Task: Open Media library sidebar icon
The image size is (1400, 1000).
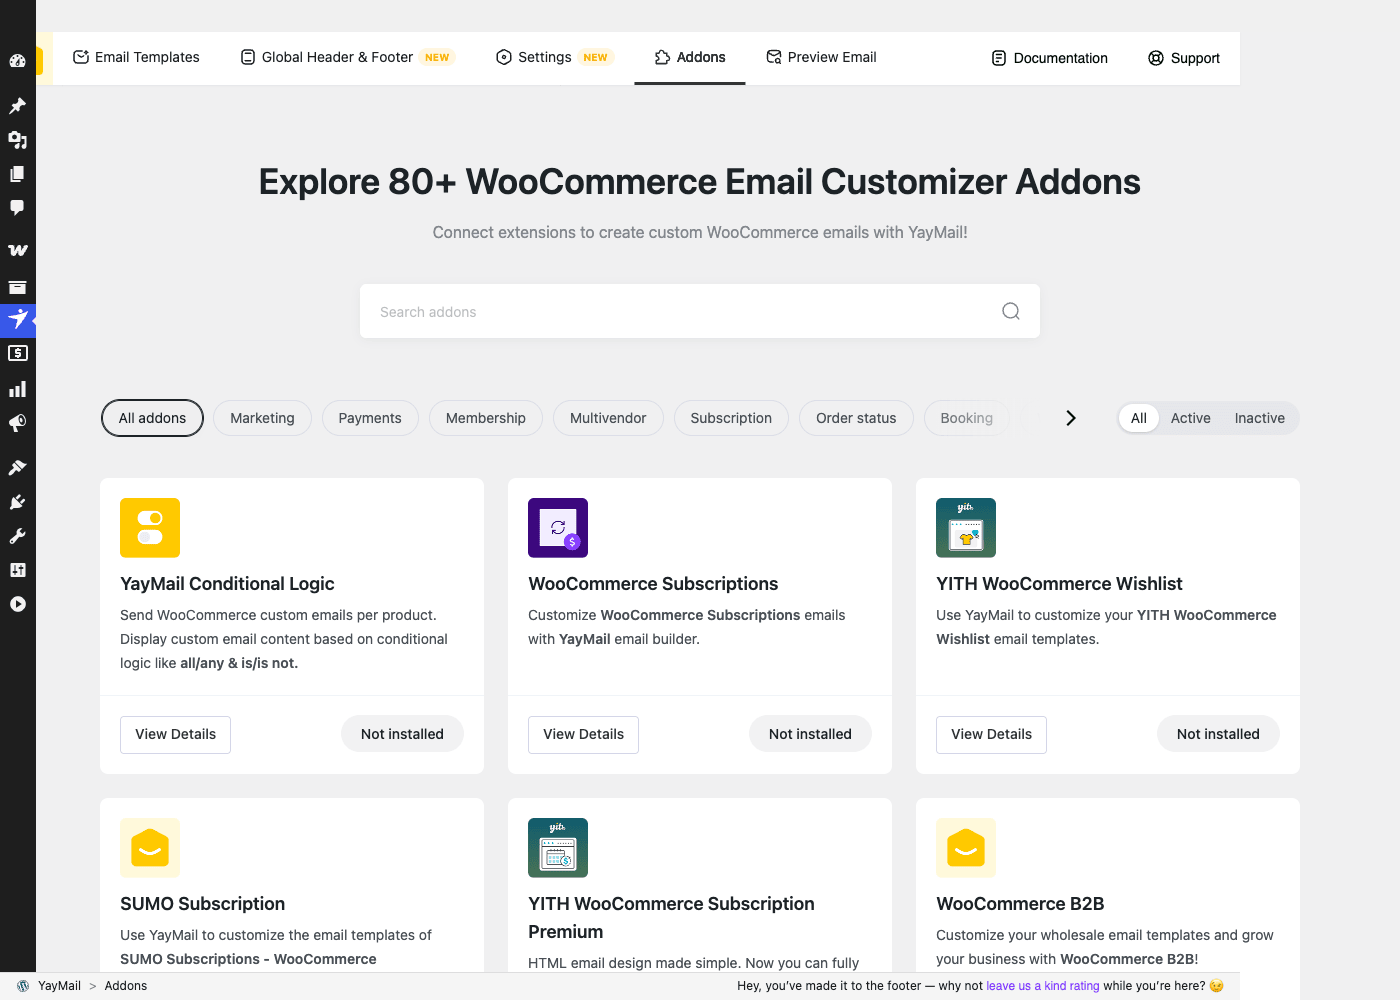Action: tap(17, 140)
